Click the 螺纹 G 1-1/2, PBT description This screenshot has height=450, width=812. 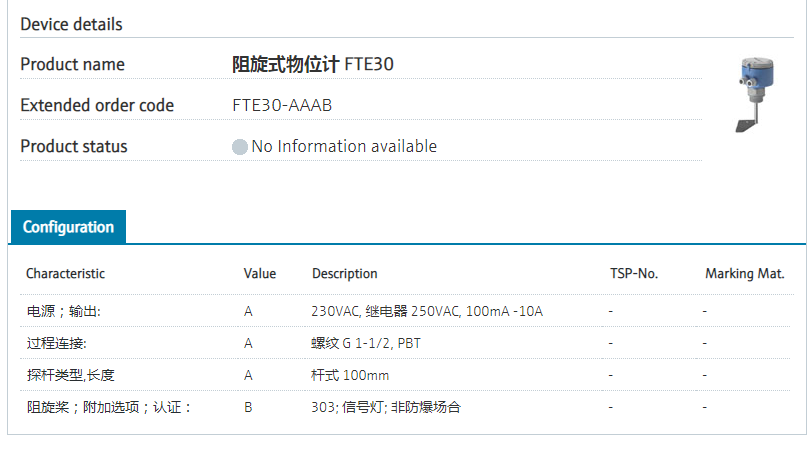coord(366,343)
